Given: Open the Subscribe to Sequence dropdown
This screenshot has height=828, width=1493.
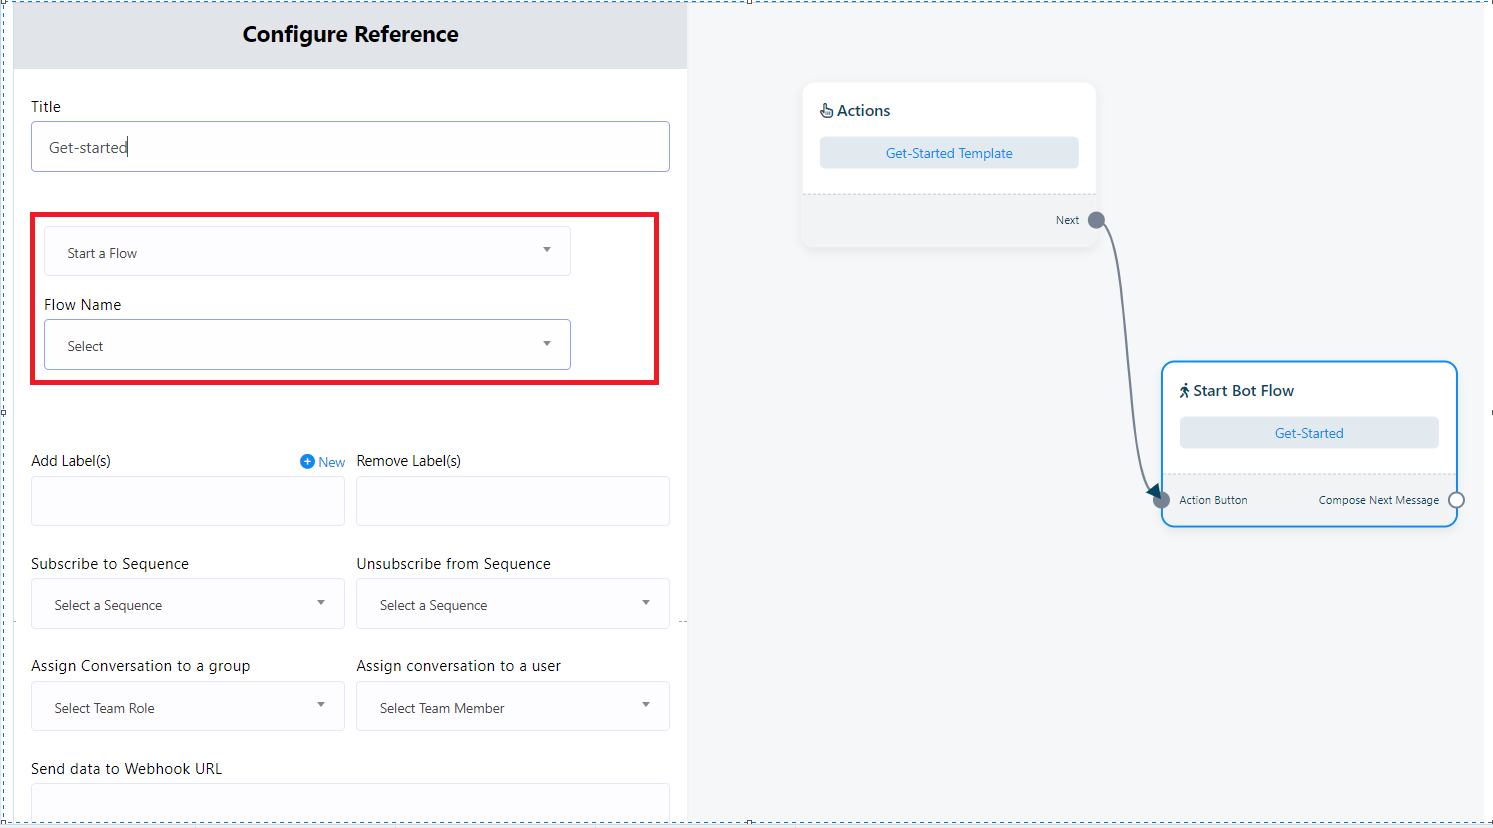Looking at the screenshot, I should pyautogui.click(x=187, y=604).
